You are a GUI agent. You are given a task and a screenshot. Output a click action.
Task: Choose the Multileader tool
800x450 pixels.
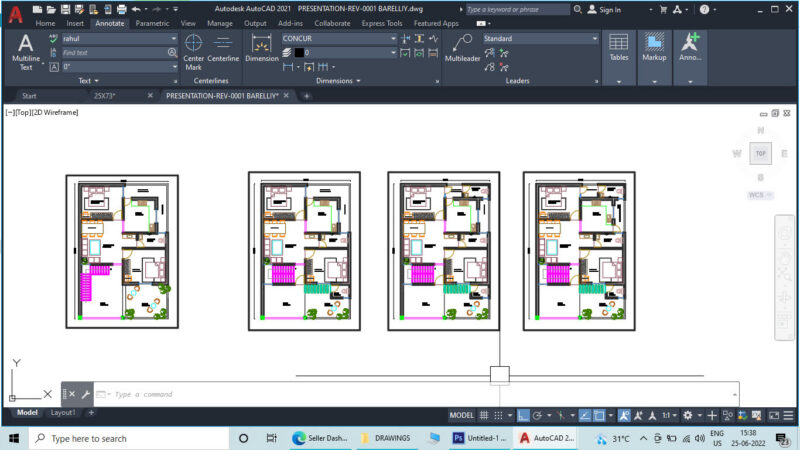point(462,48)
